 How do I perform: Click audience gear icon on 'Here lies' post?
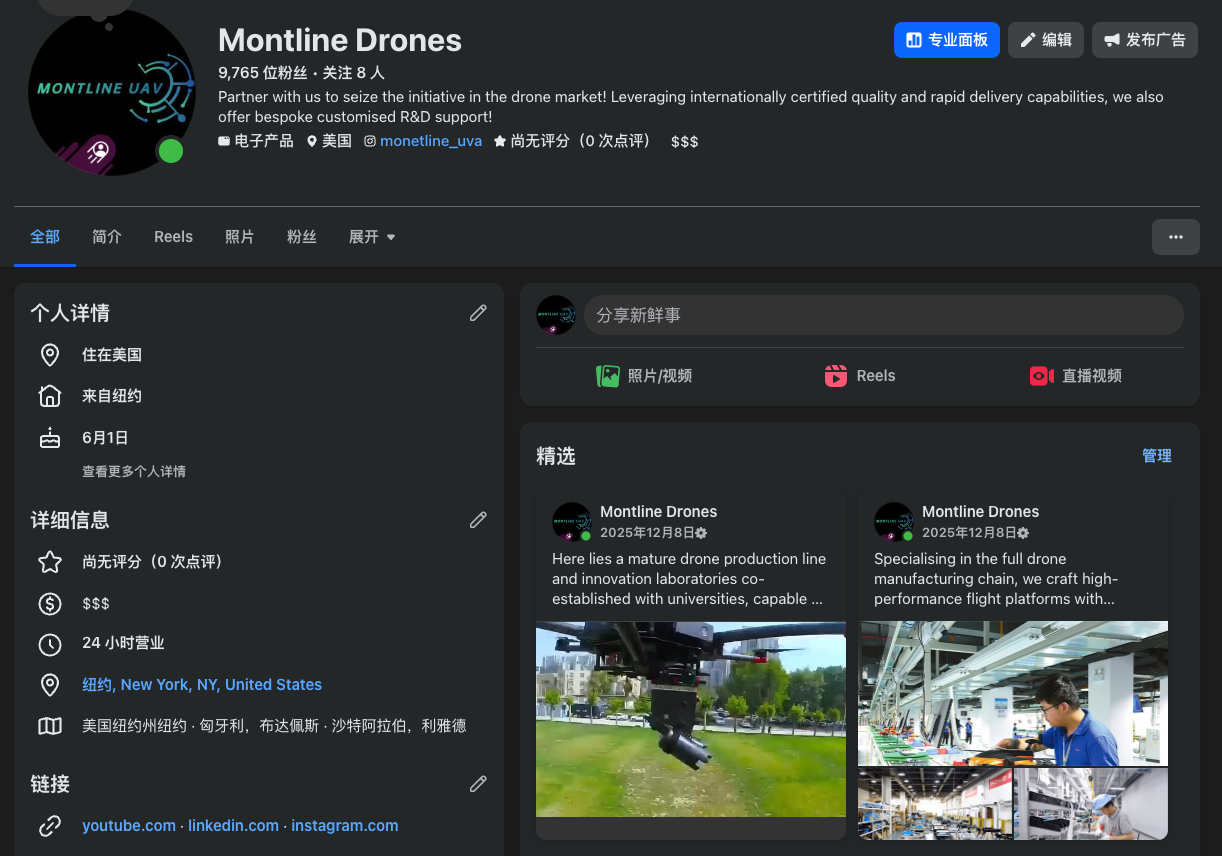click(701, 533)
